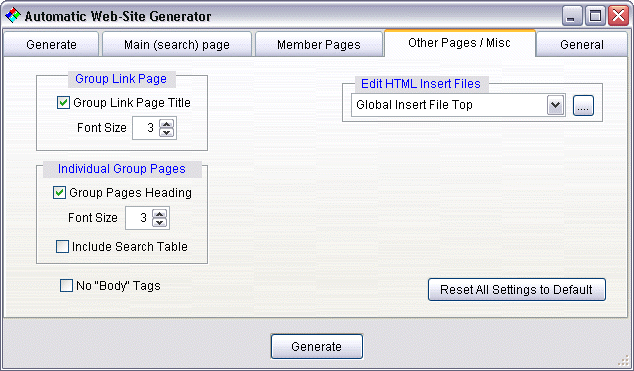Expand the Global Insert File Top dropdown arrow
Image resolution: width=634 pixels, height=371 pixels.
click(x=556, y=105)
